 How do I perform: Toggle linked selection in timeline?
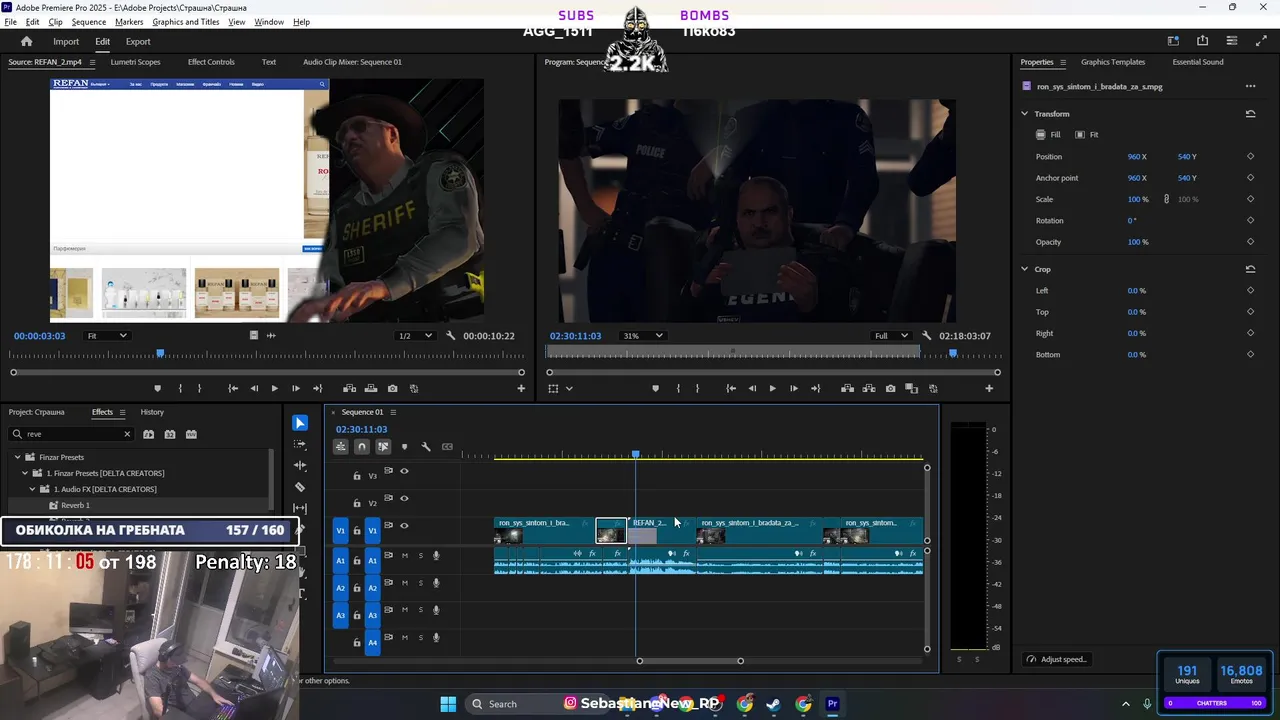click(383, 447)
